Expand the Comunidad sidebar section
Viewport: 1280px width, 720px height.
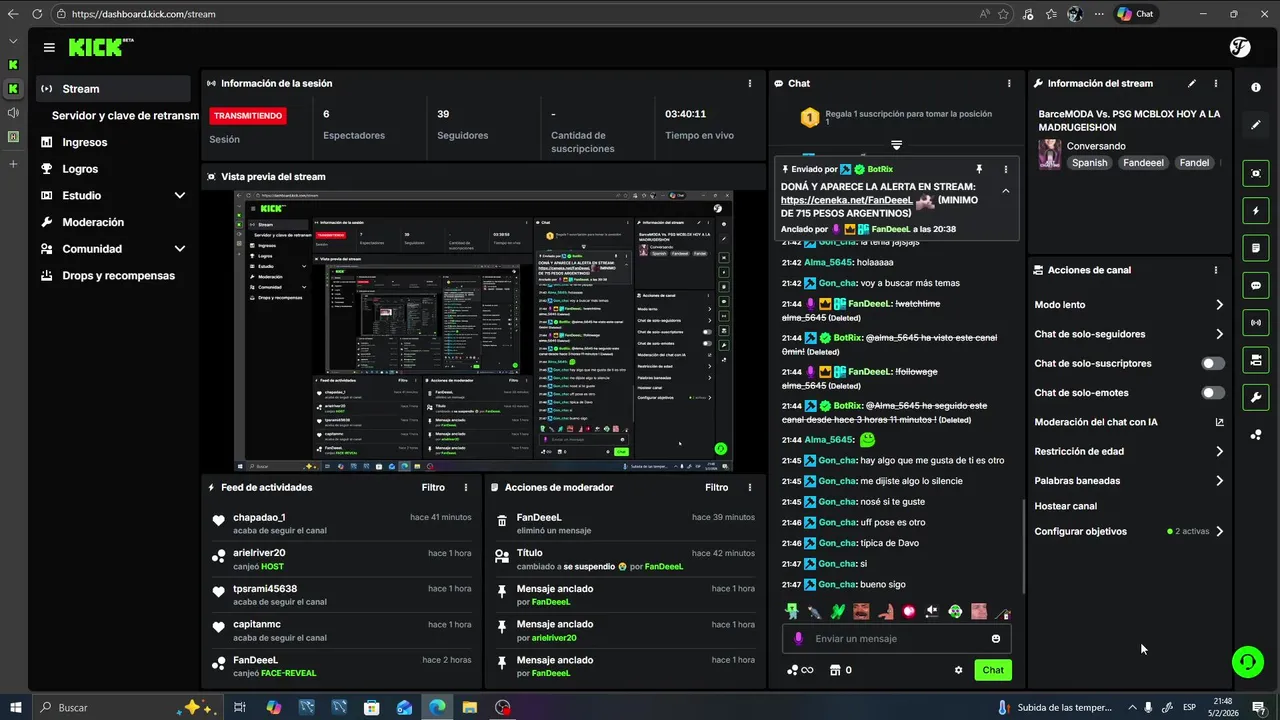[x=180, y=249]
